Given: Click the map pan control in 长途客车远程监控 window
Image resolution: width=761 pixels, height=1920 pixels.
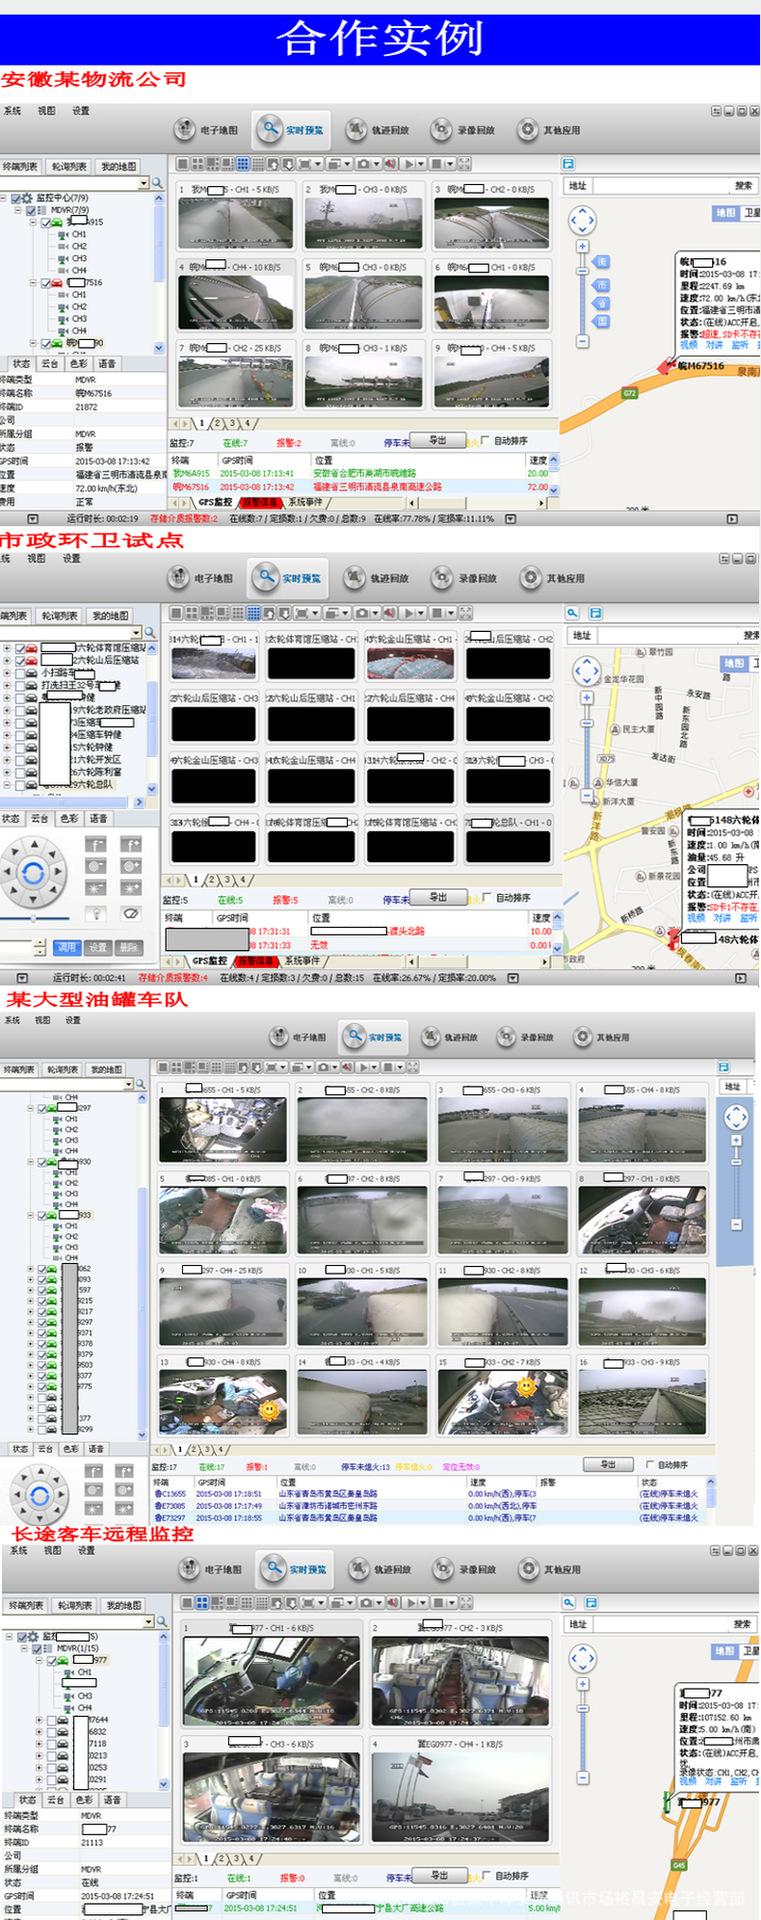Looking at the screenshot, I should (x=583, y=1659).
